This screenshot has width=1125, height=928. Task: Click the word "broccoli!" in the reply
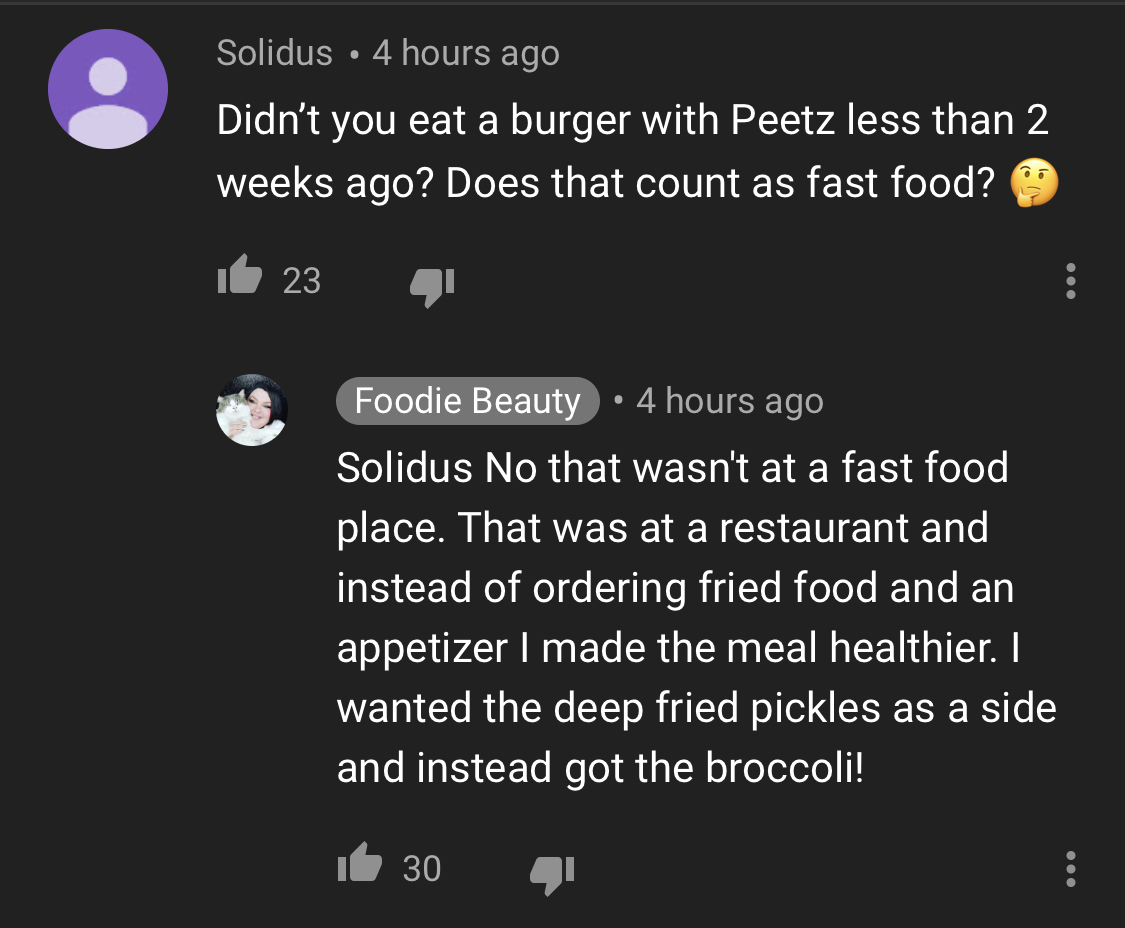click(785, 767)
